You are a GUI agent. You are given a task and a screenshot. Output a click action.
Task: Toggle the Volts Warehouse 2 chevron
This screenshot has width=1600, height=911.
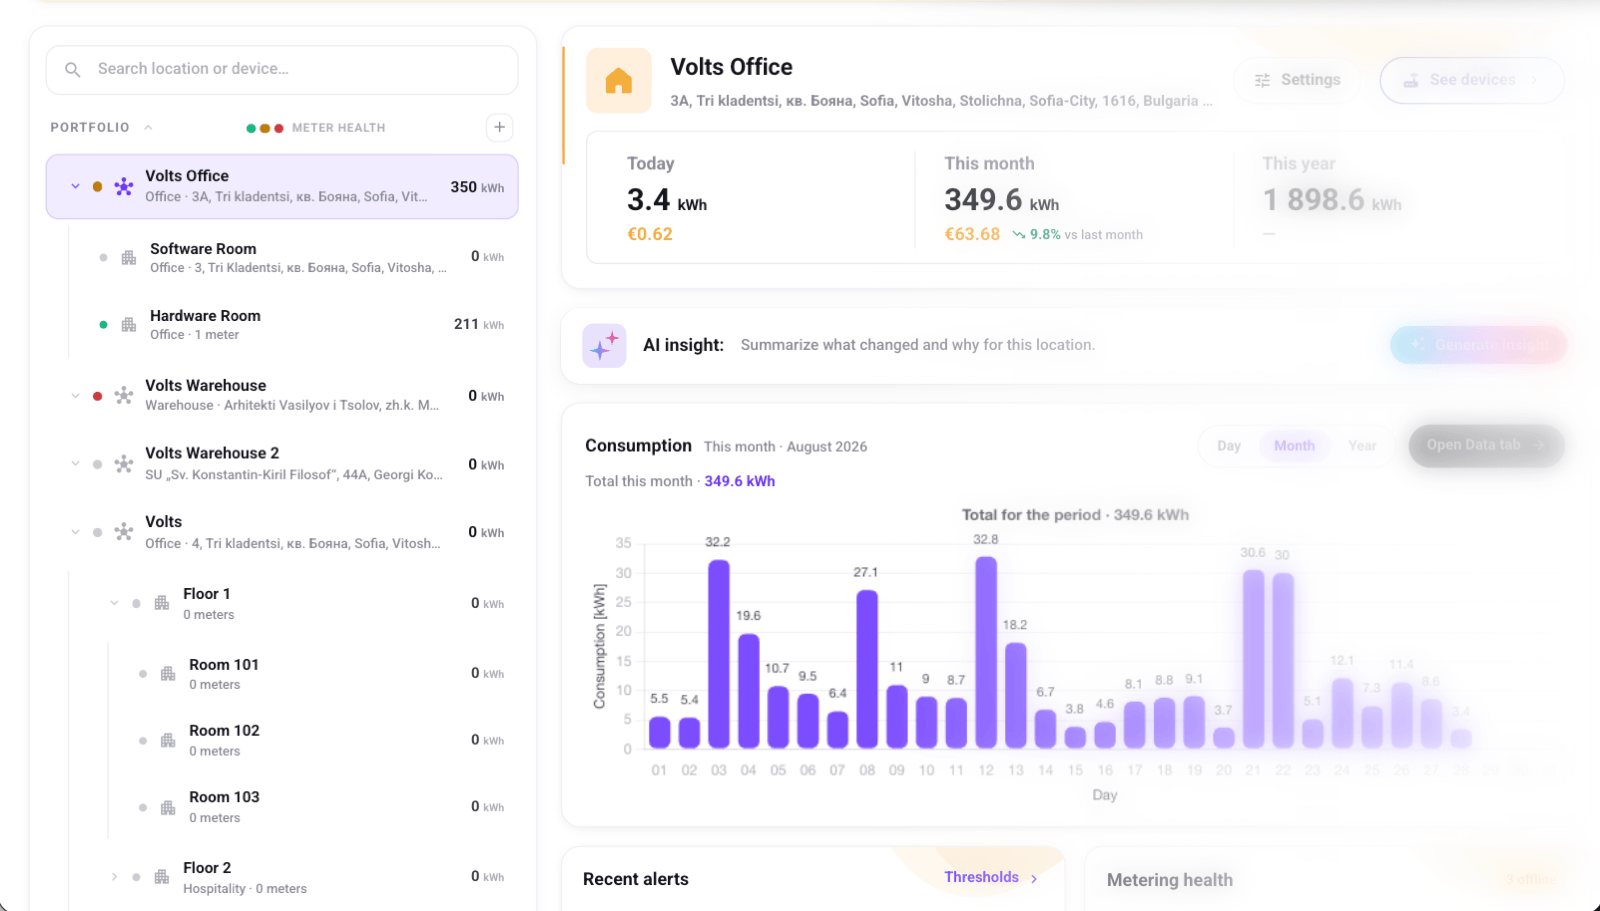click(x=75, y=464)
